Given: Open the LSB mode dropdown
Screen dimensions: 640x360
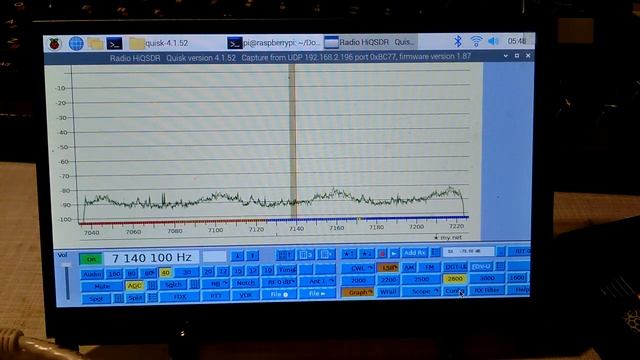Looking at the screenshot, I should click(x=388, y=268).
